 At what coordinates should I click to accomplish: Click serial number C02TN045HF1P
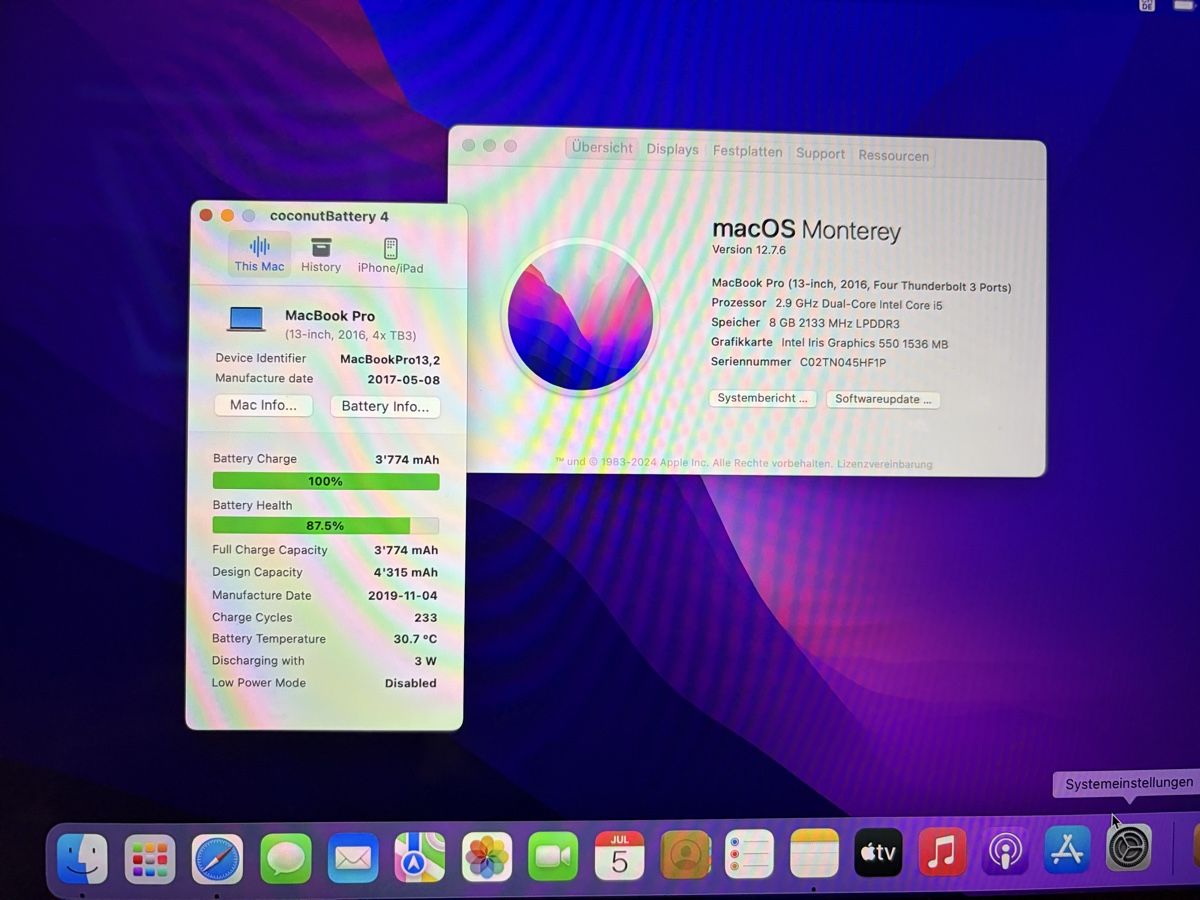coord(843,363)
